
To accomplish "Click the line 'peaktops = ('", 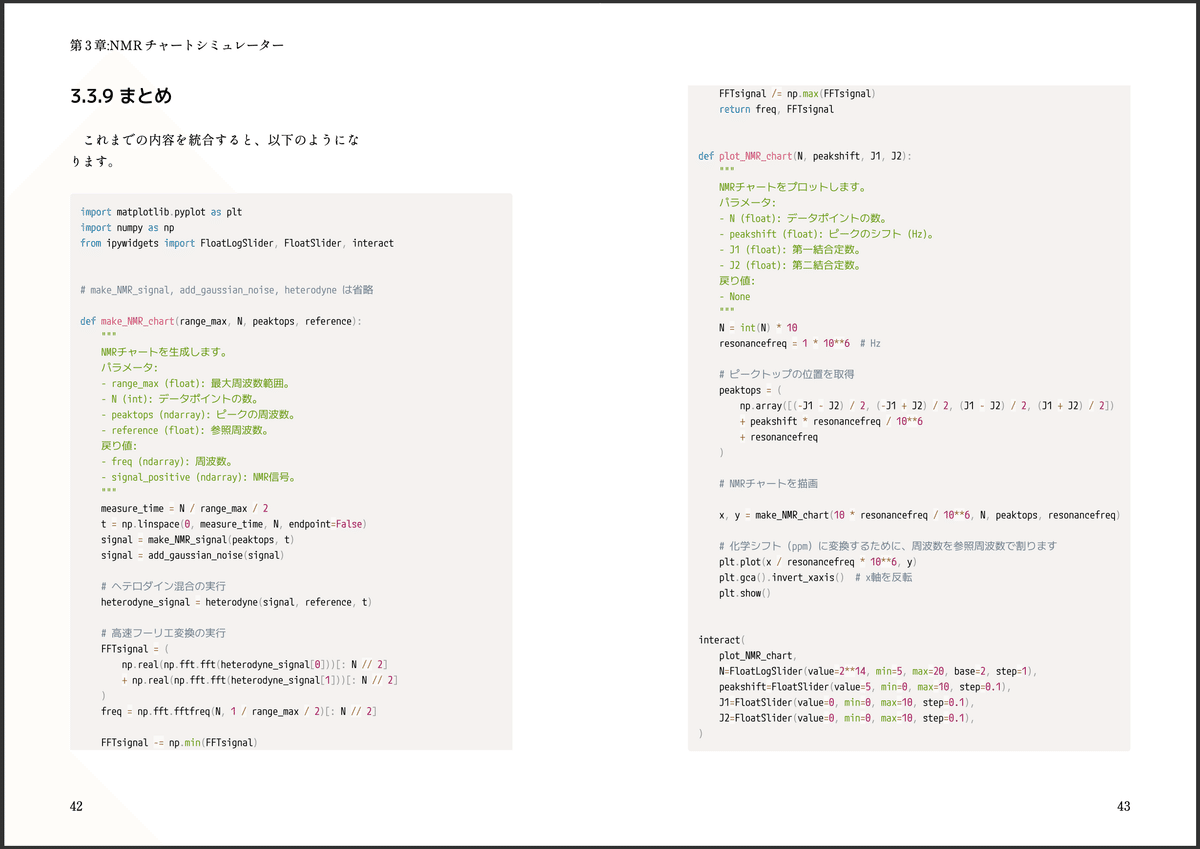I will (750, 390).
